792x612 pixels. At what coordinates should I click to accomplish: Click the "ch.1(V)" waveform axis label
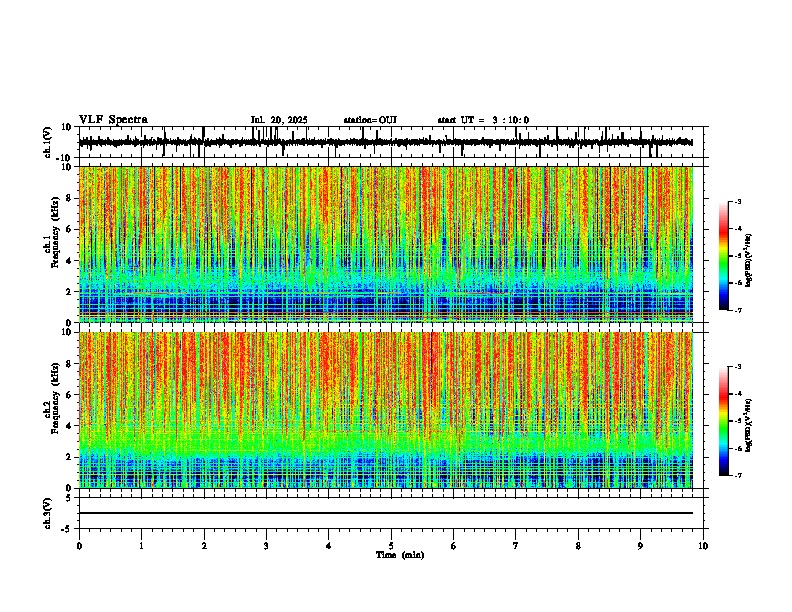click(x=48, y=142)
